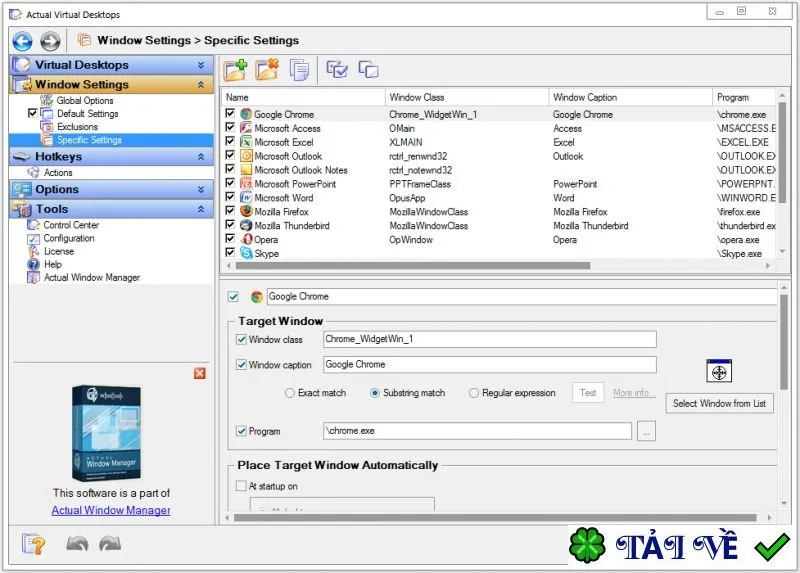The height and width of the screenshot is (573, 800).
Task: Click the overlapping windows toolbar icon
Action: [x=368, y=69]
